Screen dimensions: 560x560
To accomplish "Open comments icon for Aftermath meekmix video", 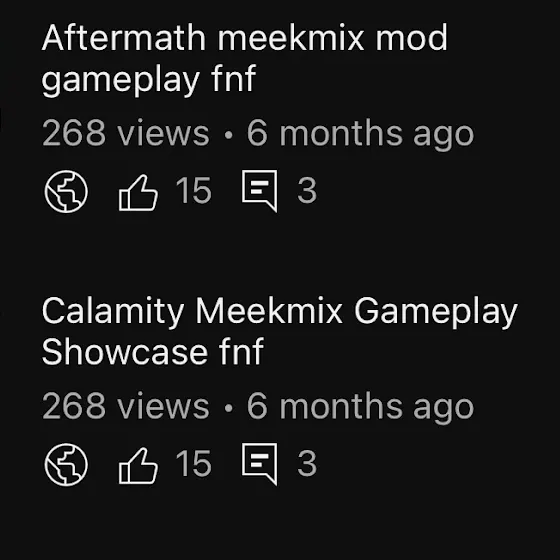I will tap(260, 191).
